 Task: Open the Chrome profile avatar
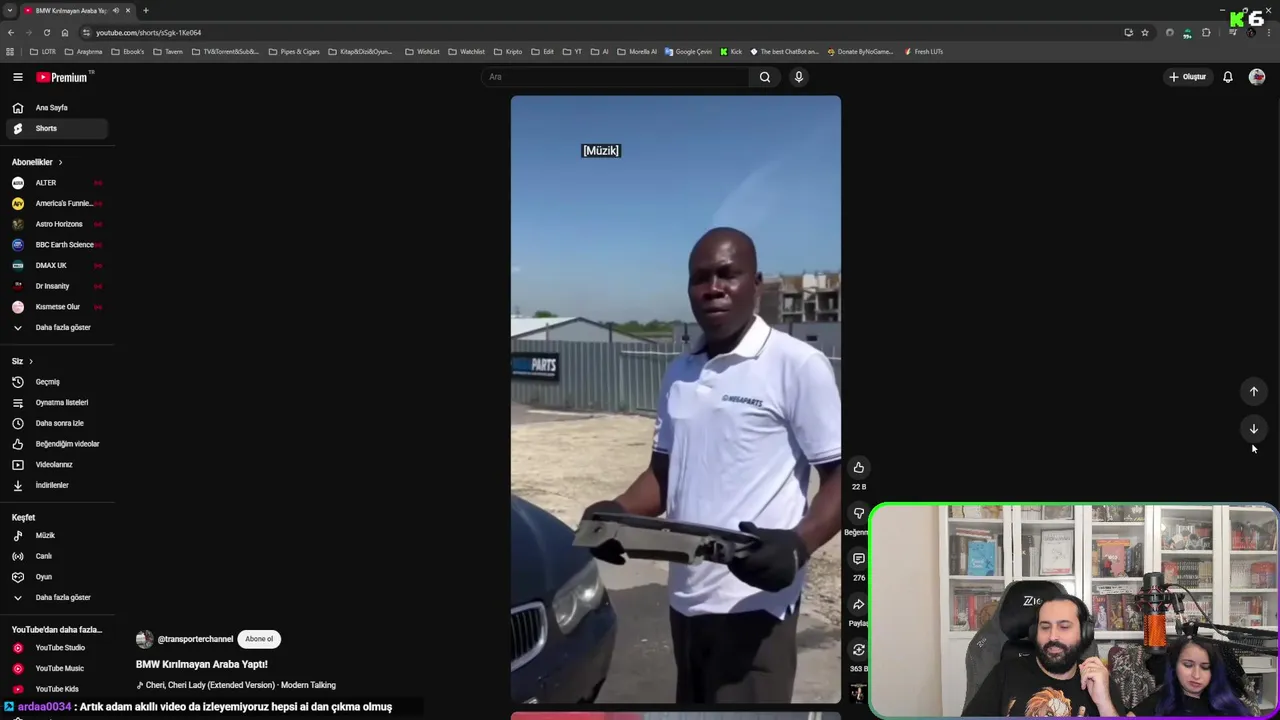point(1251,32)
